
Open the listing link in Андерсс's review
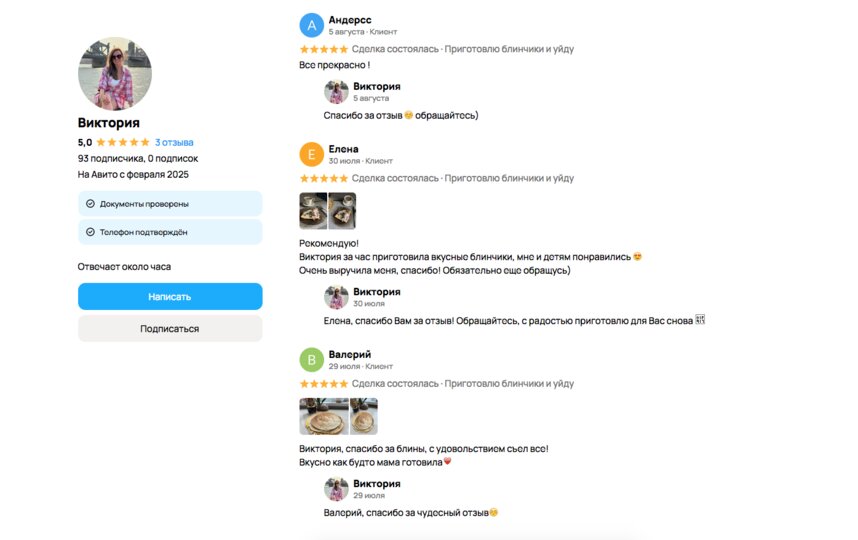[x=509, y=49]
